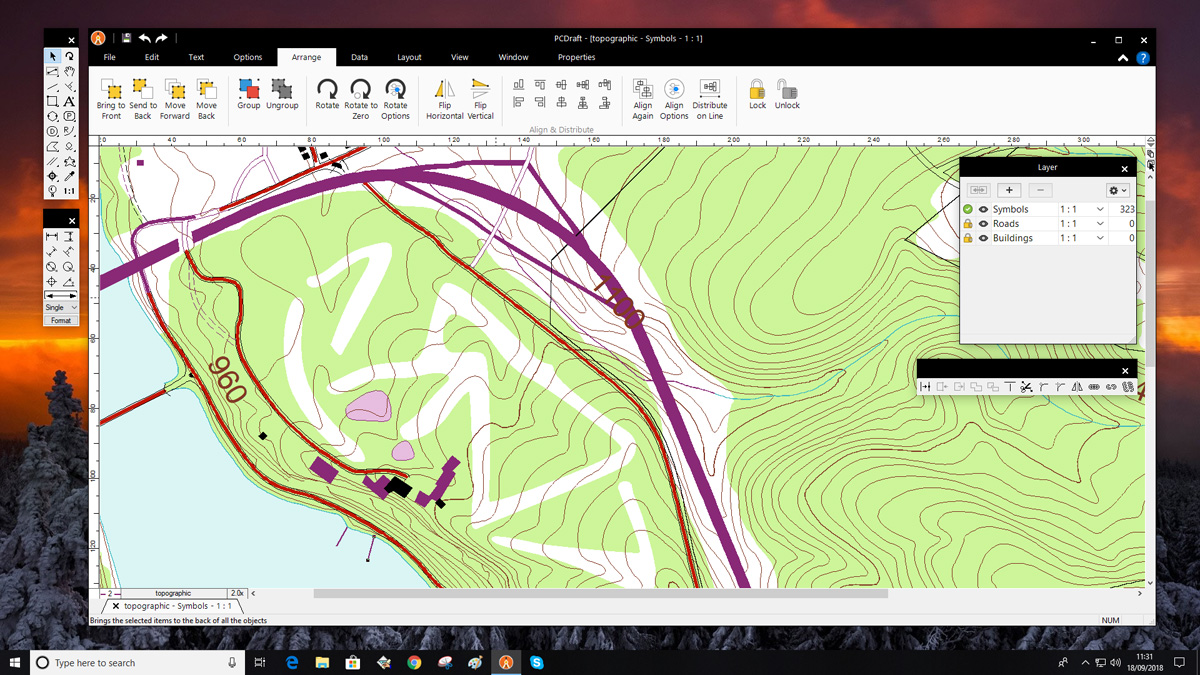Hide the Symbols layer using eye icon
1200x675 pixels.
(983, 210)
